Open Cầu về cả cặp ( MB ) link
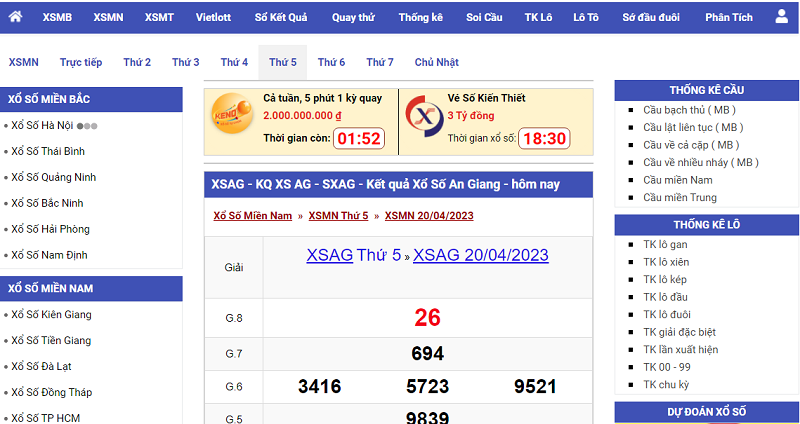 tap(691, 145)
